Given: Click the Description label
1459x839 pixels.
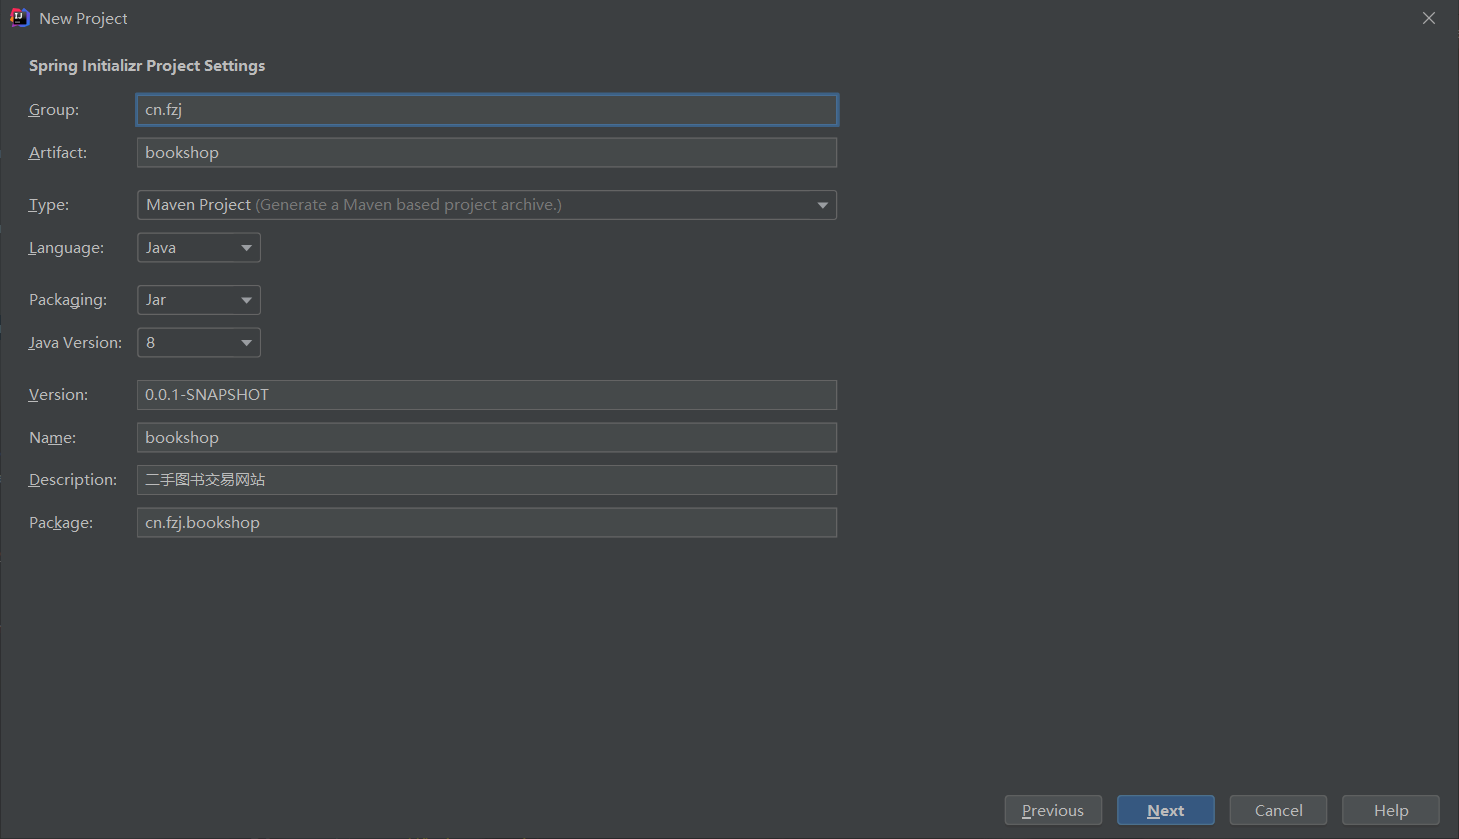Looking at the screenshot, I should [73, 480].
